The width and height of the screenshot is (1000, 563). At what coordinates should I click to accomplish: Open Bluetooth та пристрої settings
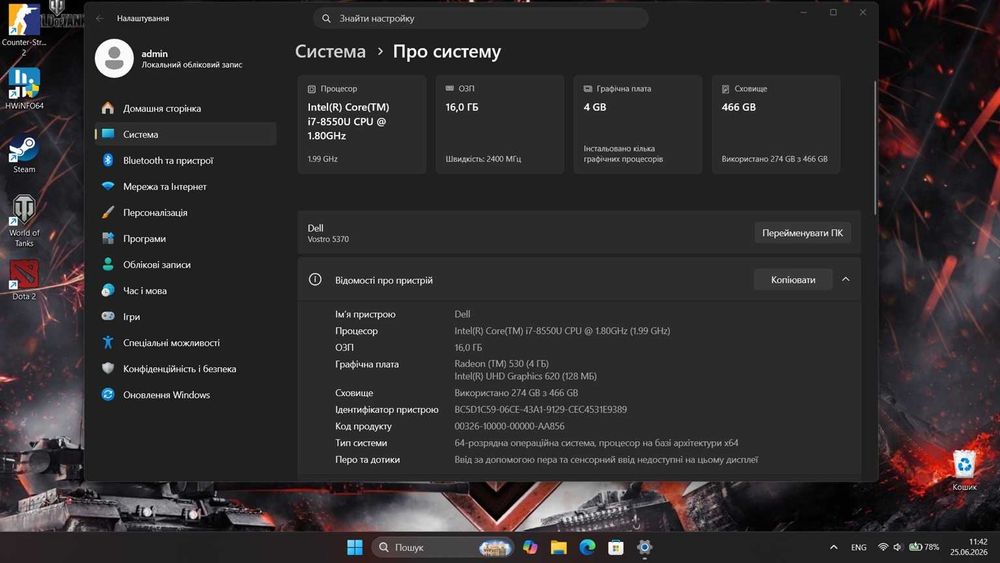(186, 160)
